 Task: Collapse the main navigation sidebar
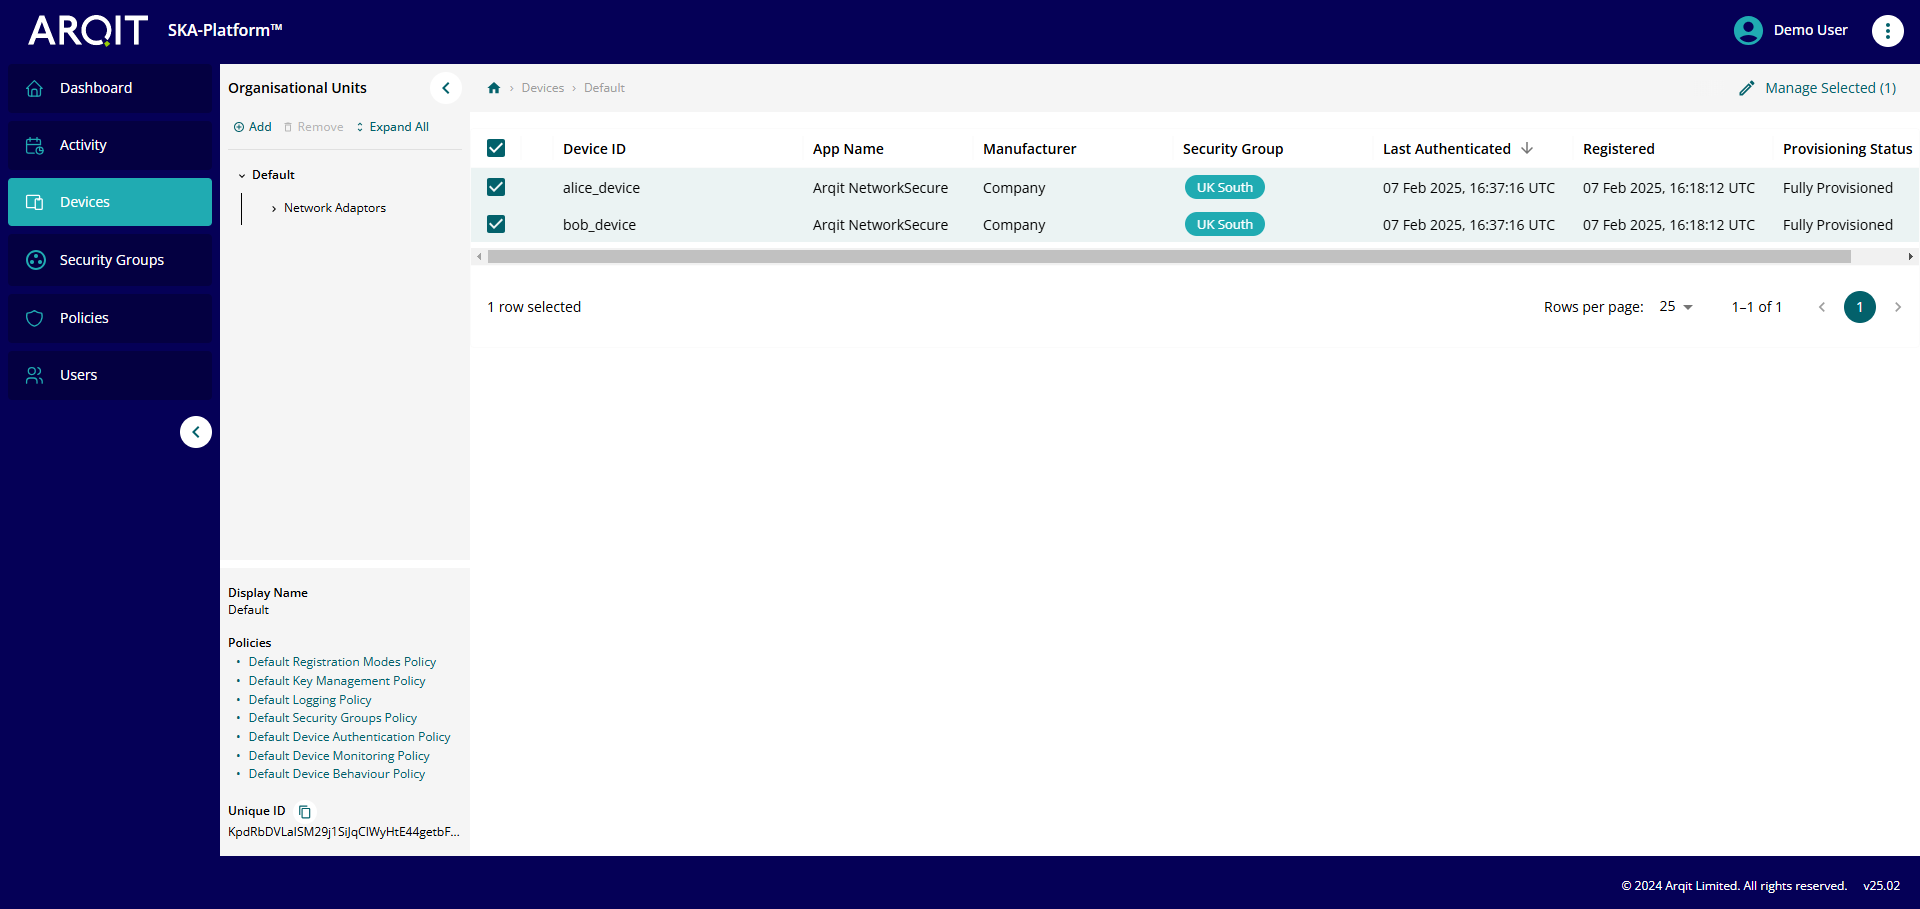click(x=196, y=432)
